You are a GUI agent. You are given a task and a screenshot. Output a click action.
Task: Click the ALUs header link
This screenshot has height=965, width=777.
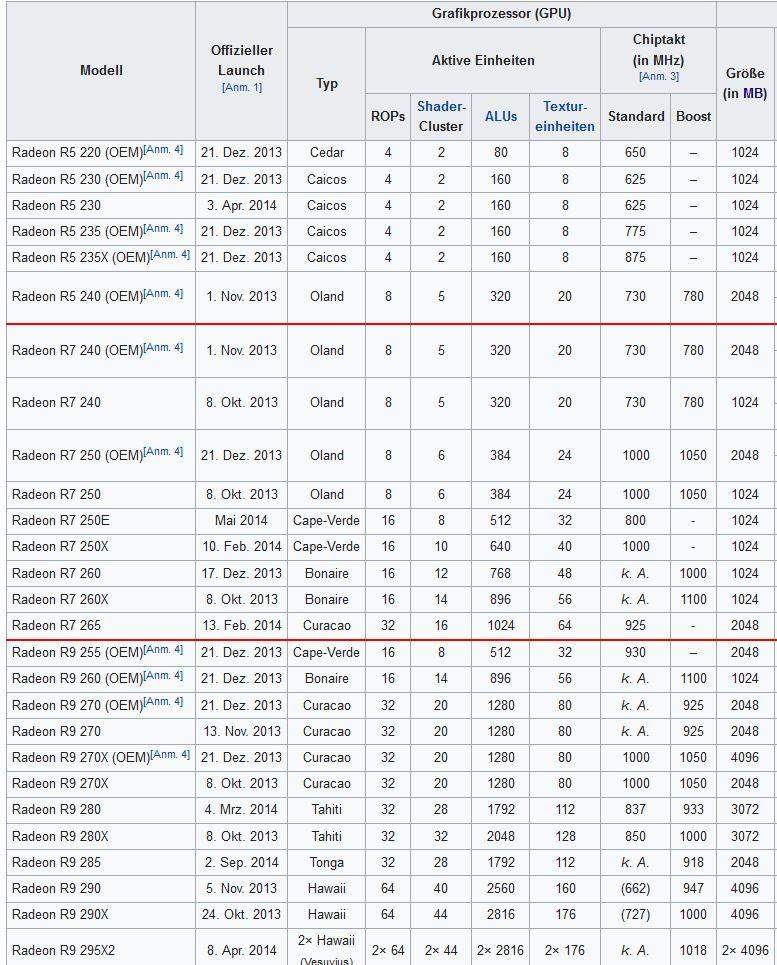pos(500,116)
